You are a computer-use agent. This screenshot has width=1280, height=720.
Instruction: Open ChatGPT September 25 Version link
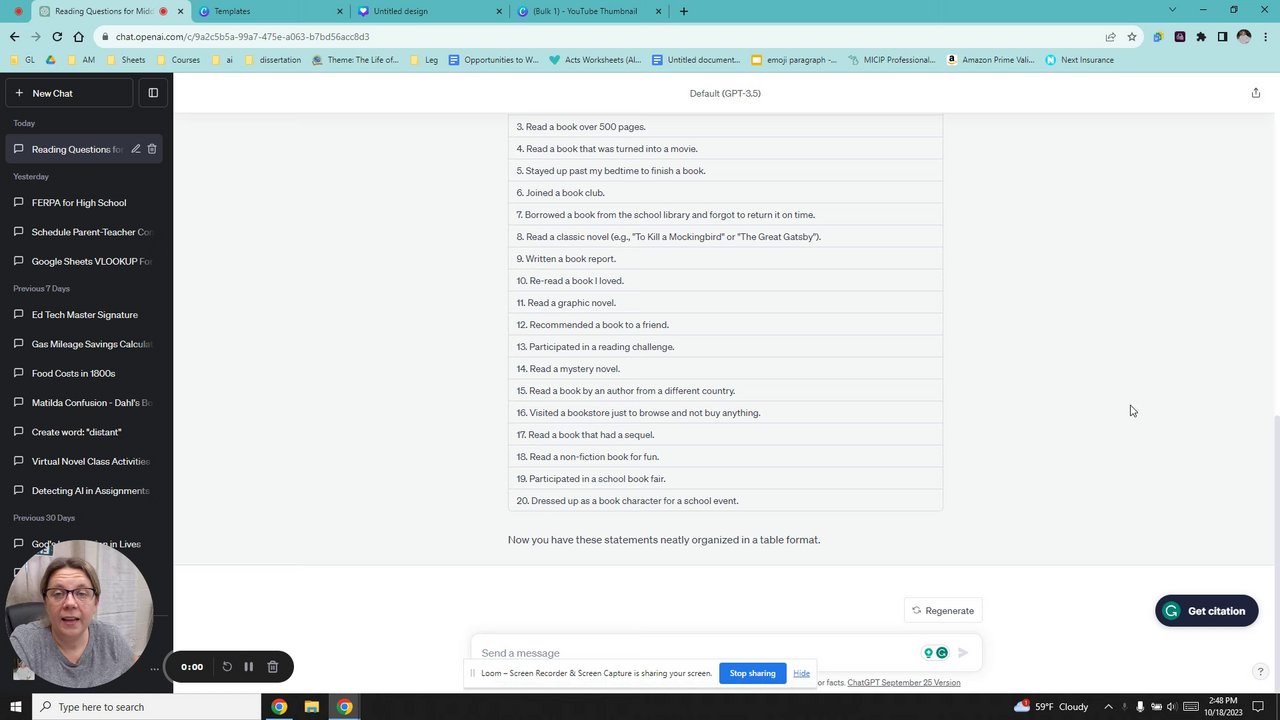click(904, 683)
